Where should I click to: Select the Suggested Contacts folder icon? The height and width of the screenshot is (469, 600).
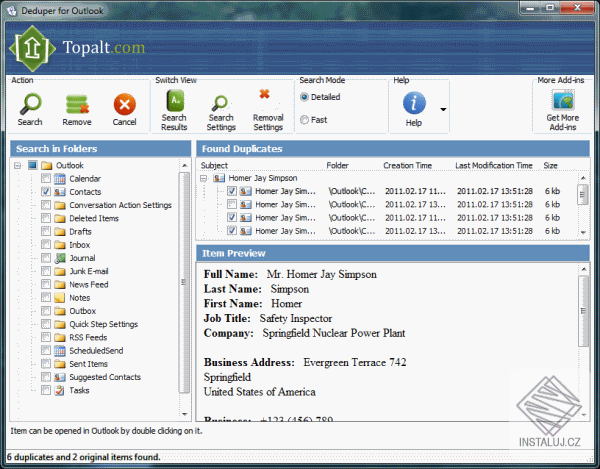pyautogui.click(x=59, y=377)
